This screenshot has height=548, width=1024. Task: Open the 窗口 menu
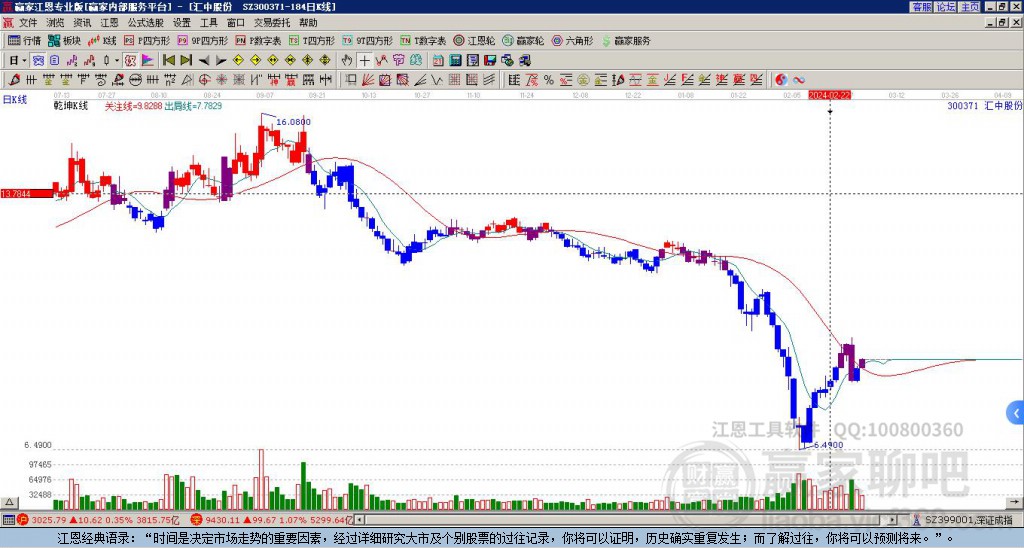(236, 23)
